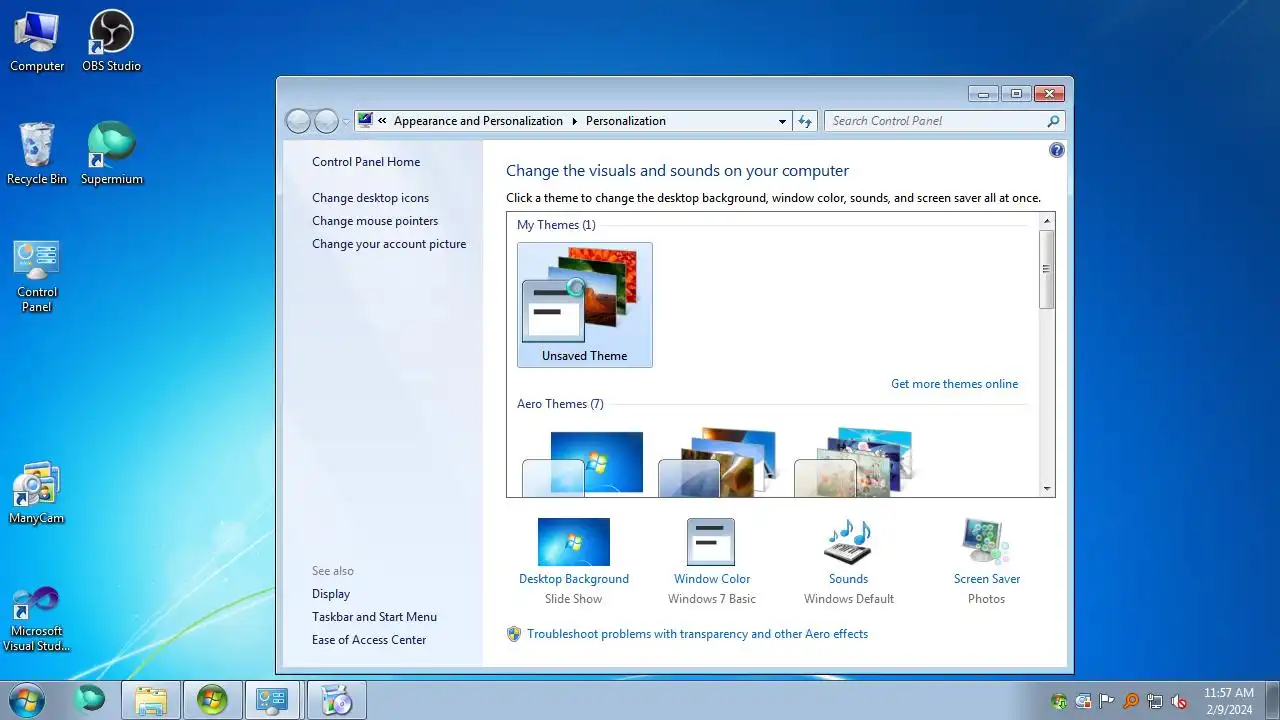Open Action Center flag tray icon

[1107, 701]
